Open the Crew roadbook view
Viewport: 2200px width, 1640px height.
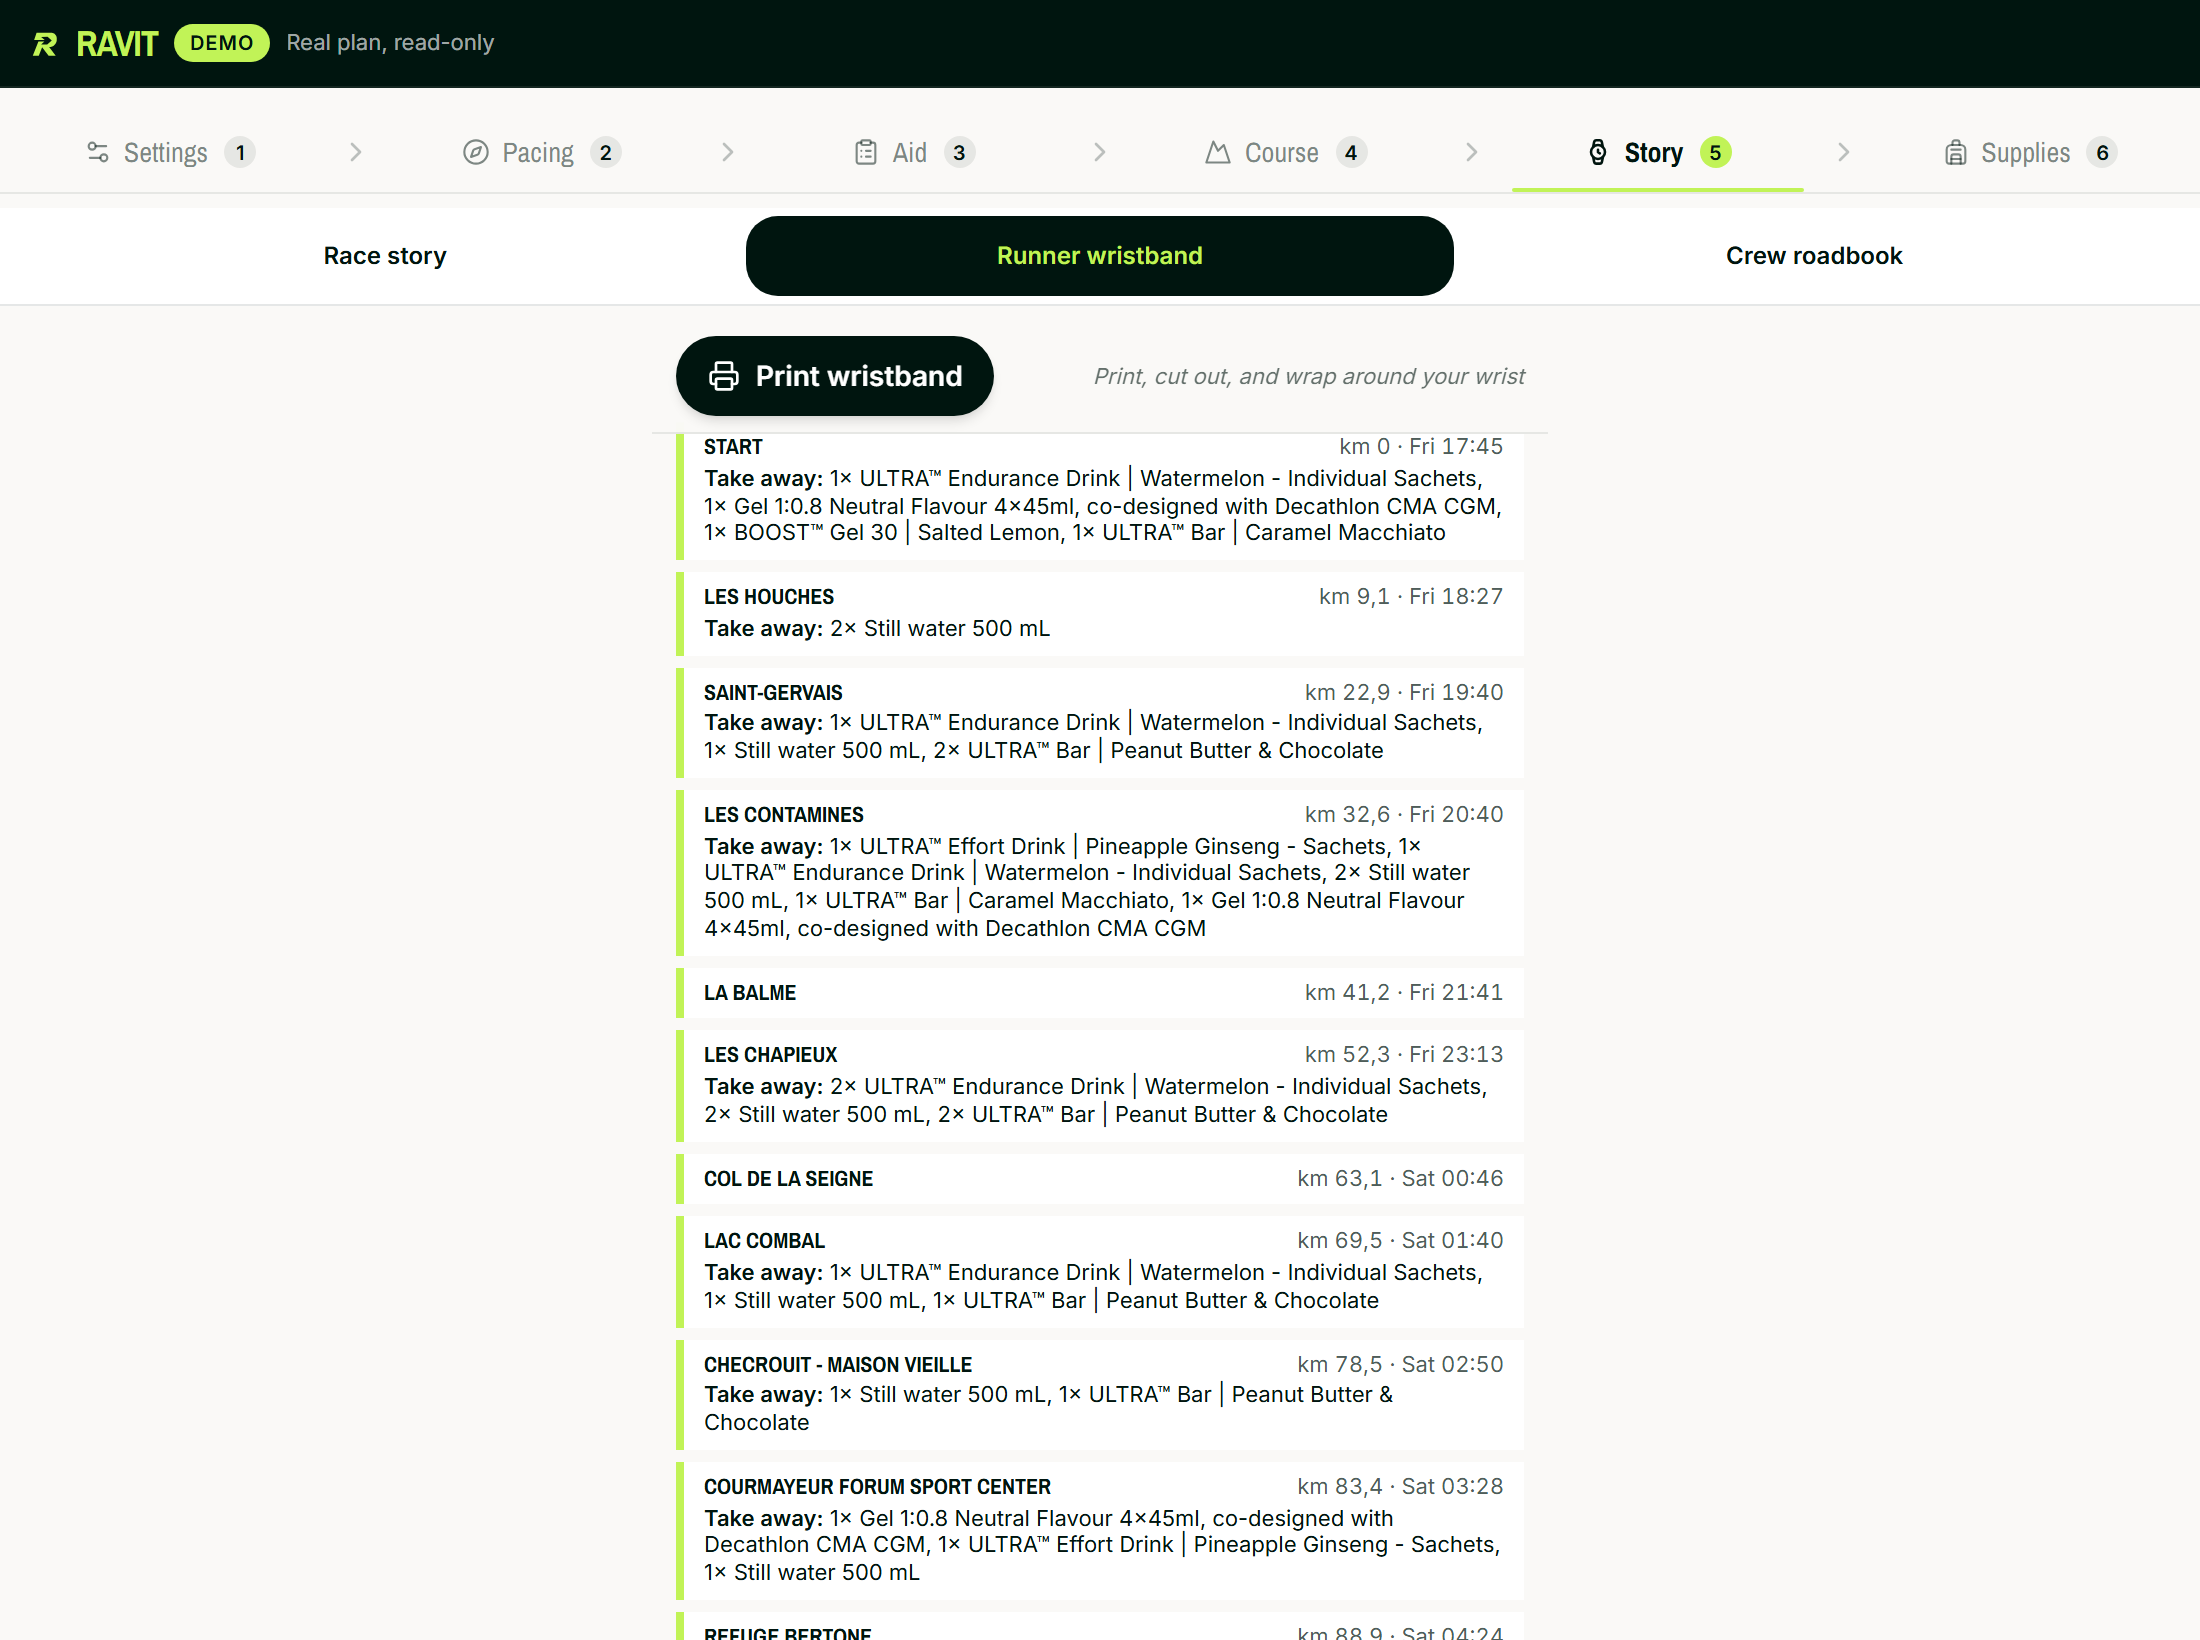1814,256
